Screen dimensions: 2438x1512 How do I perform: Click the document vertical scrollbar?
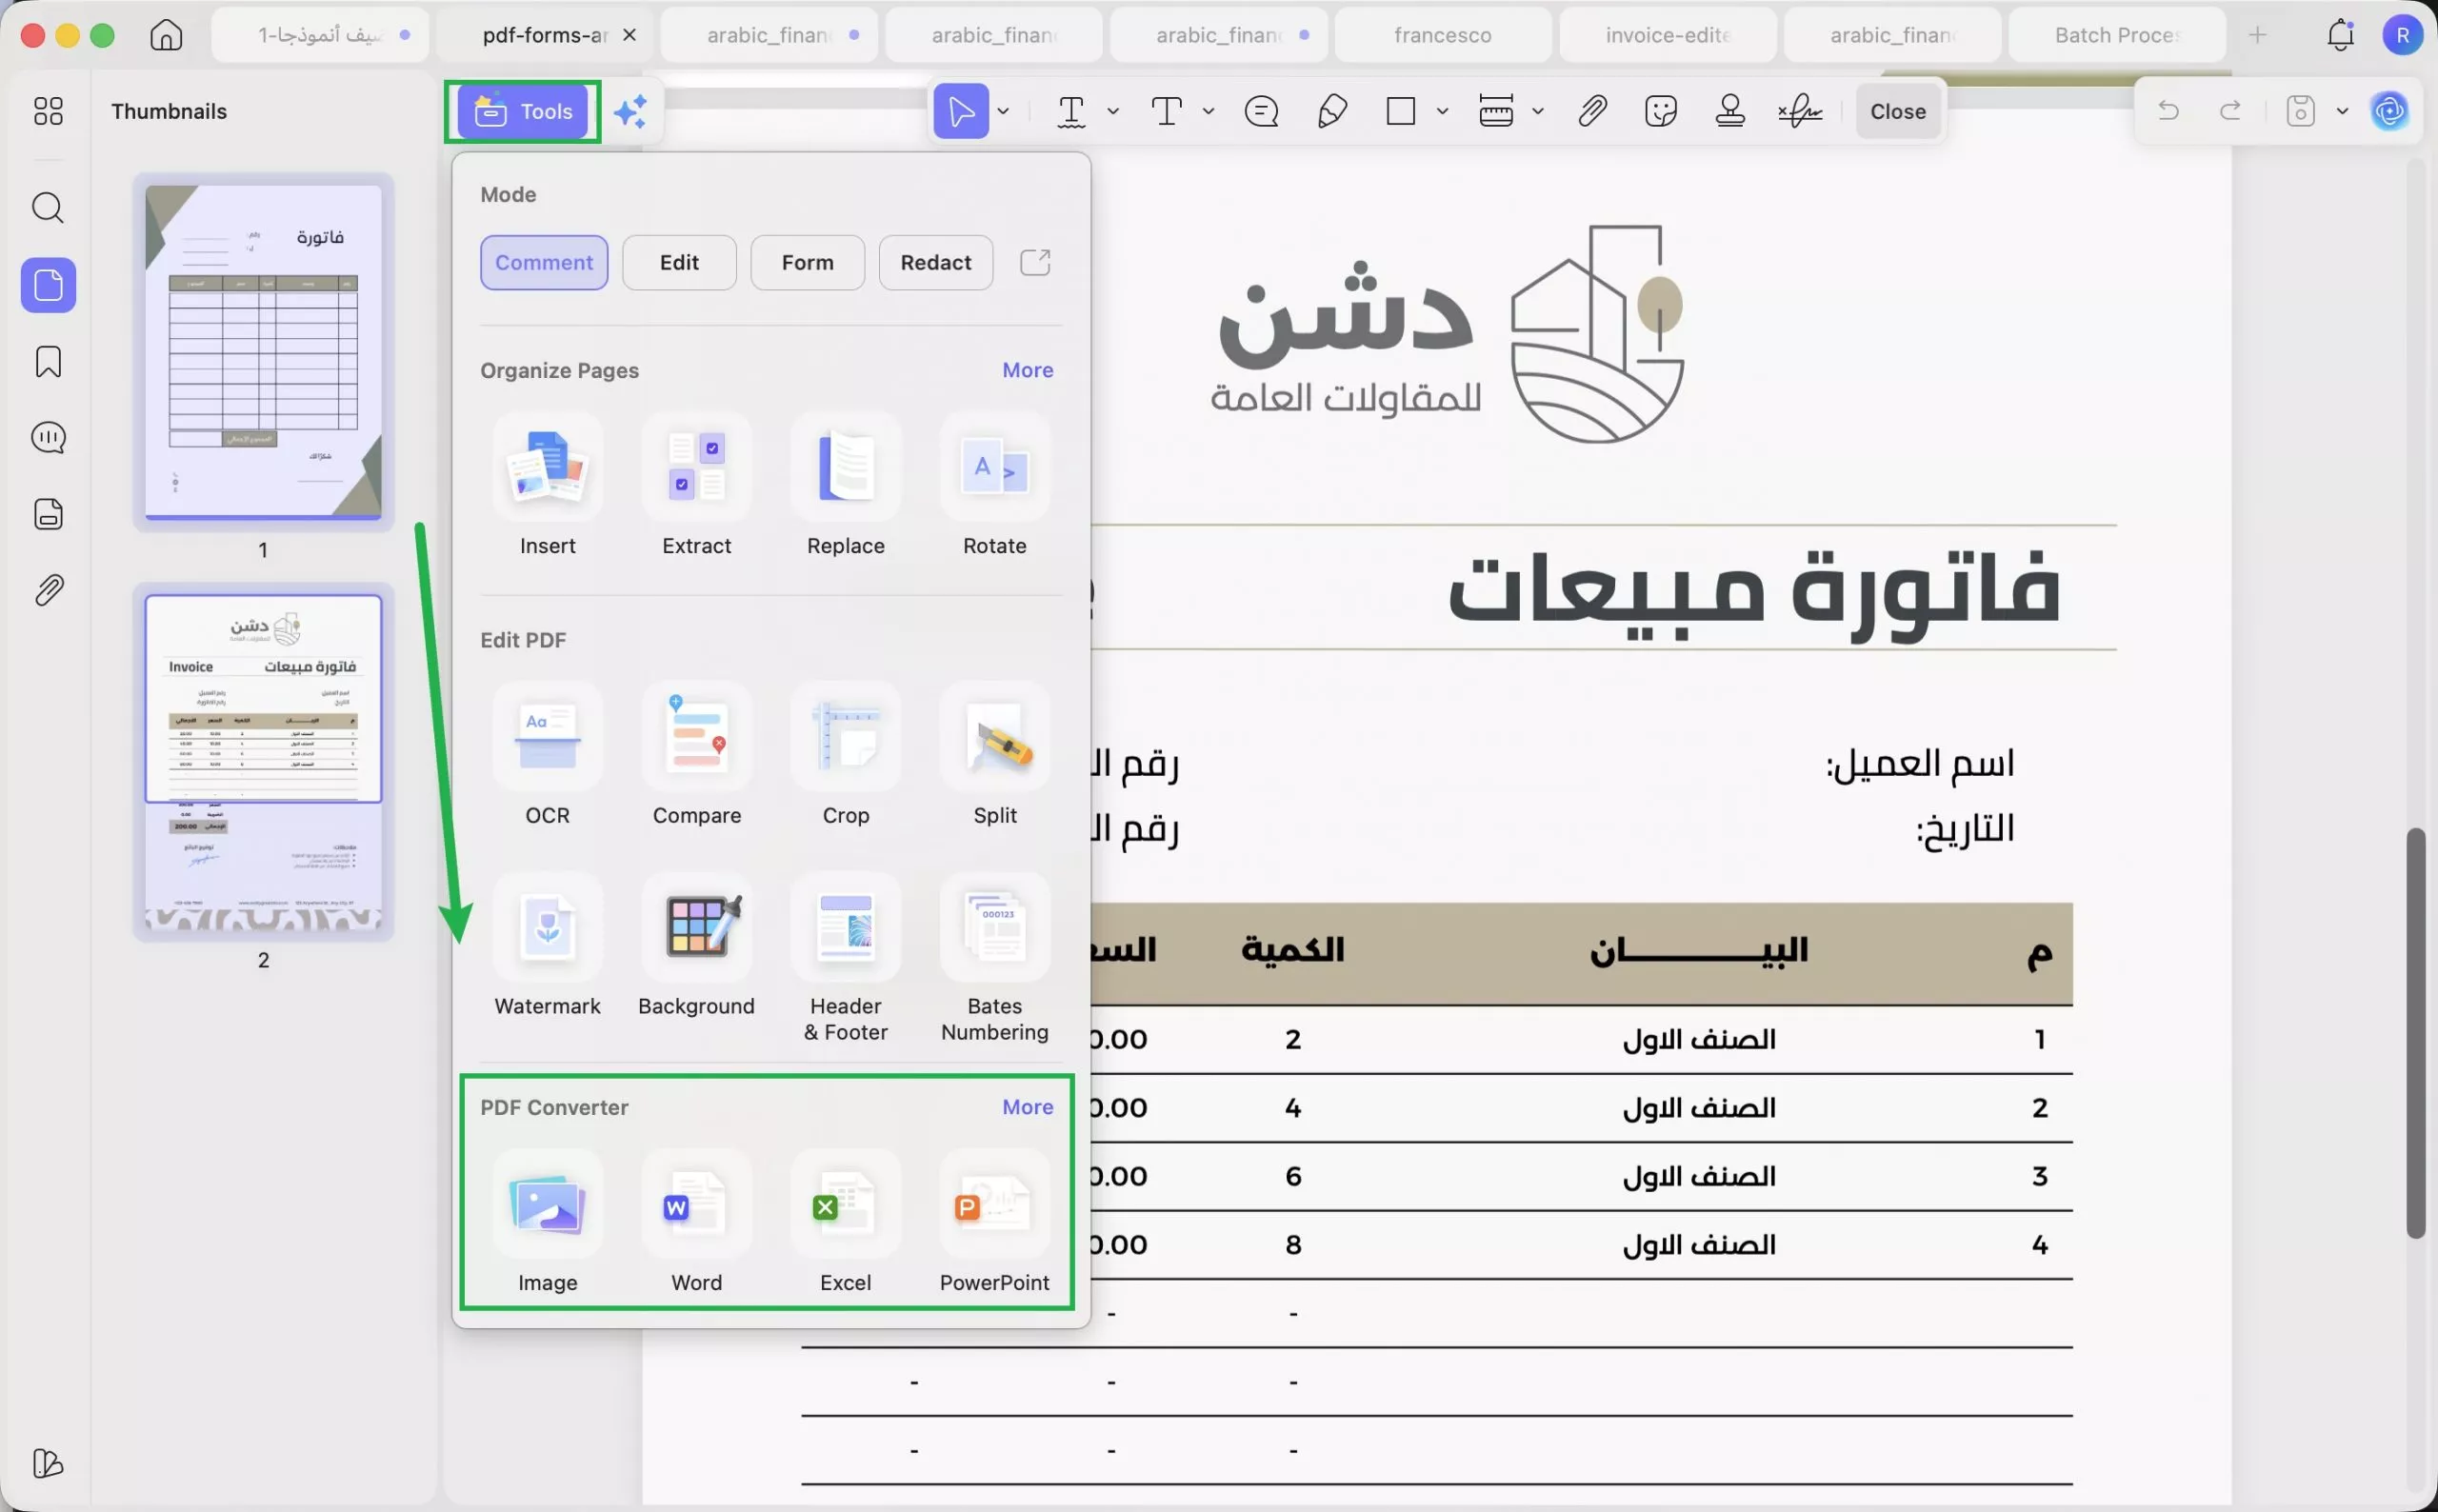pos(2415,1033)
